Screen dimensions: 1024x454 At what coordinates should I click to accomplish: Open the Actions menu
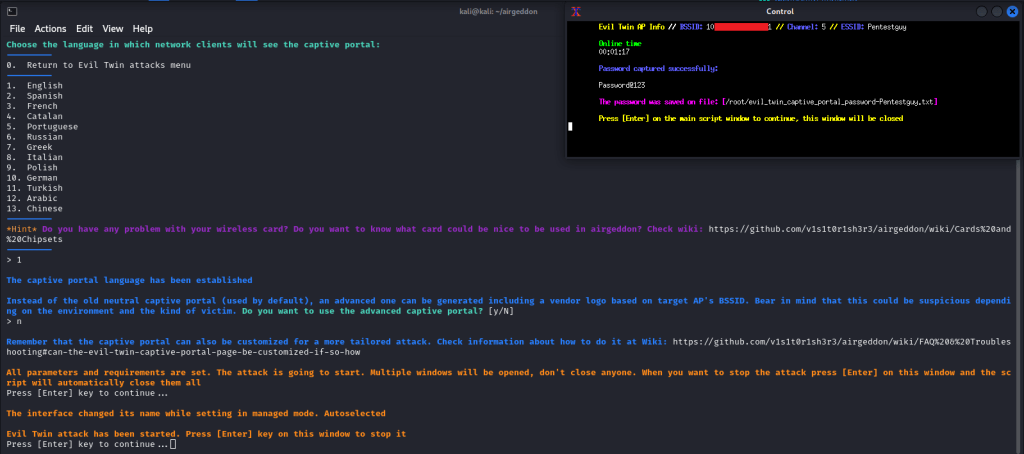pyautogui.click(x=50, y=29)
